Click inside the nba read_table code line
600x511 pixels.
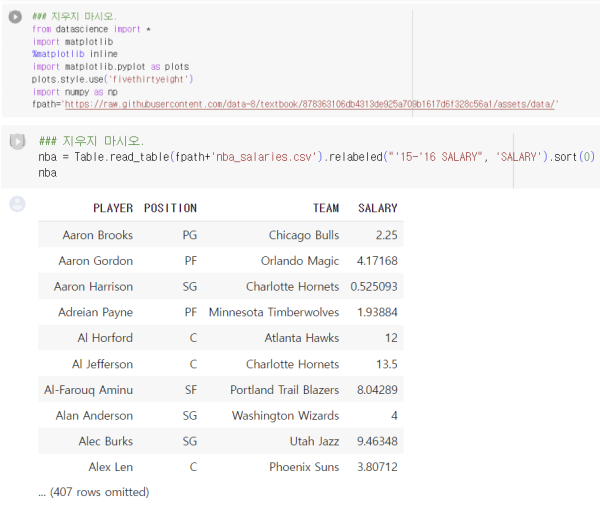click(x=316, y=157)
